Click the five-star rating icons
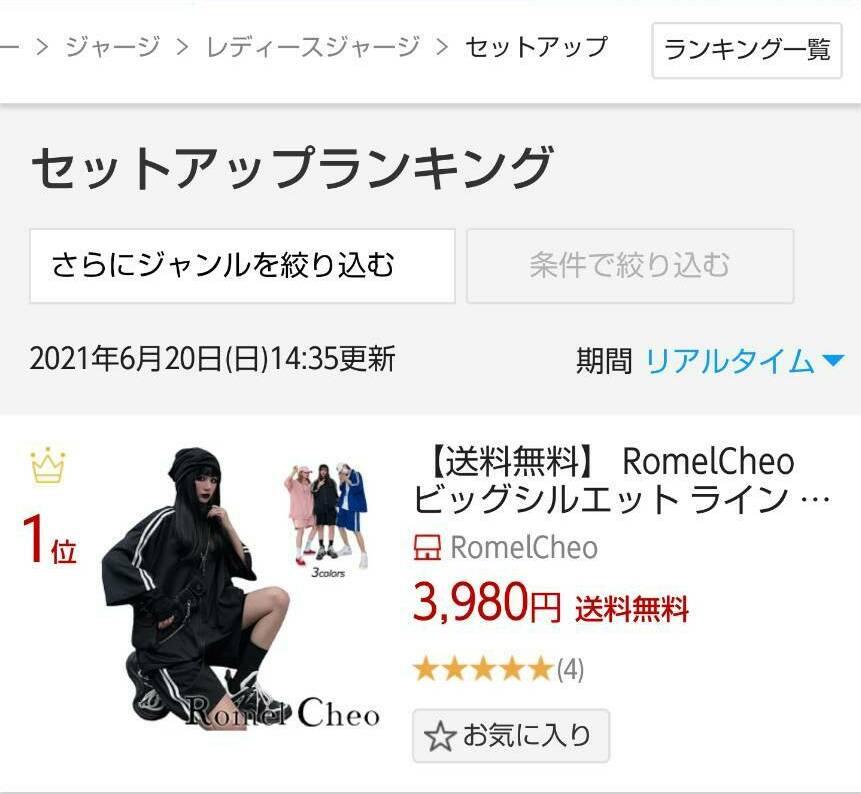This screenshot has width=861, height=794. click(x=483, y=669)
